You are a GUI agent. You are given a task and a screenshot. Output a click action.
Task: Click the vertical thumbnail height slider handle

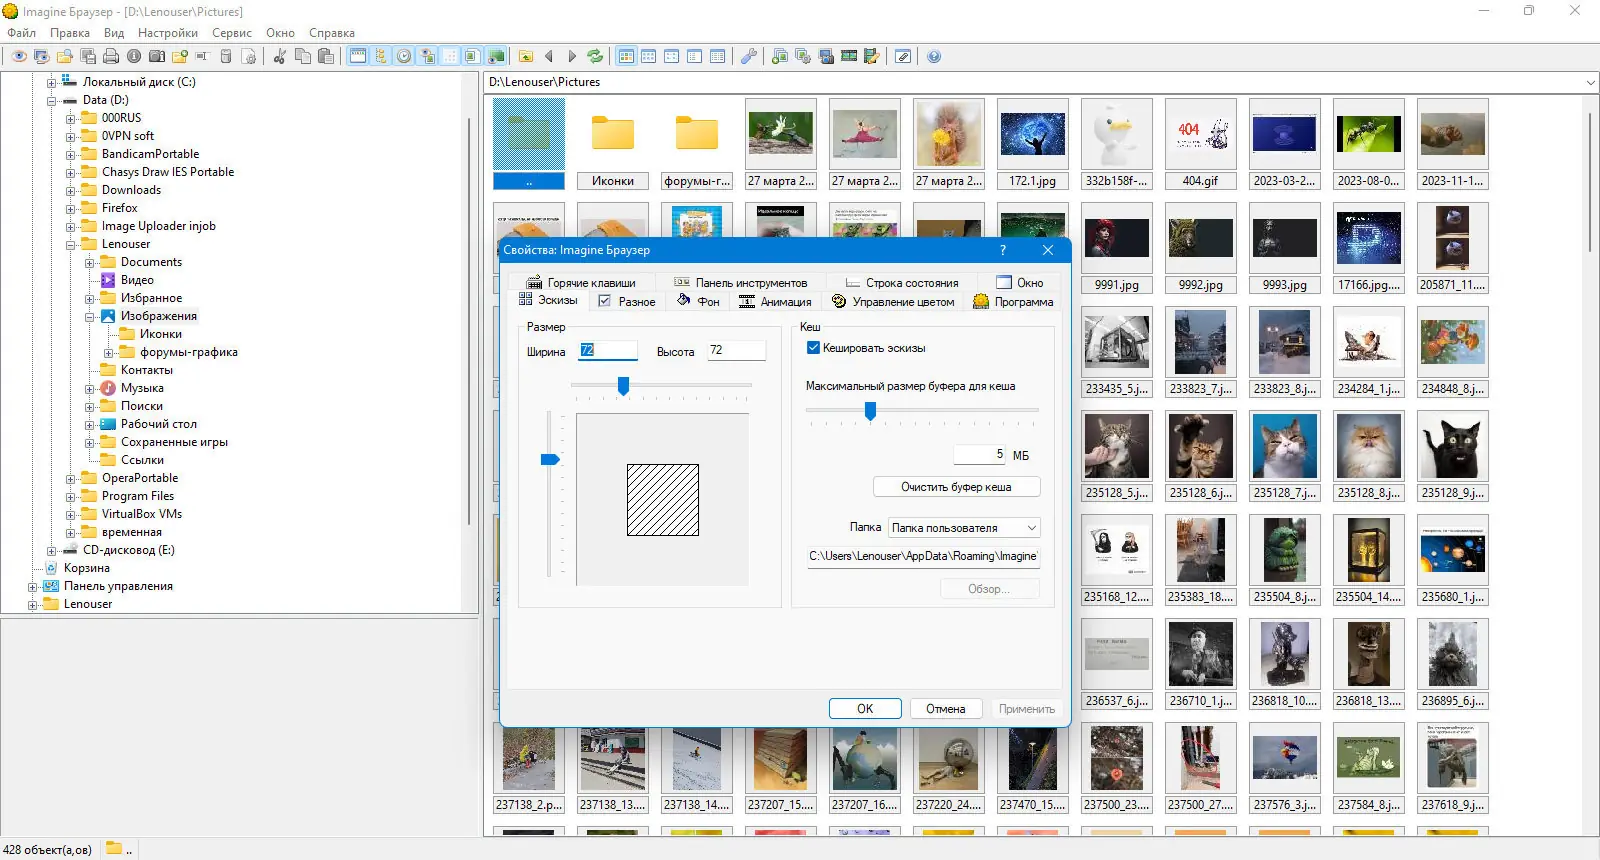550,460
